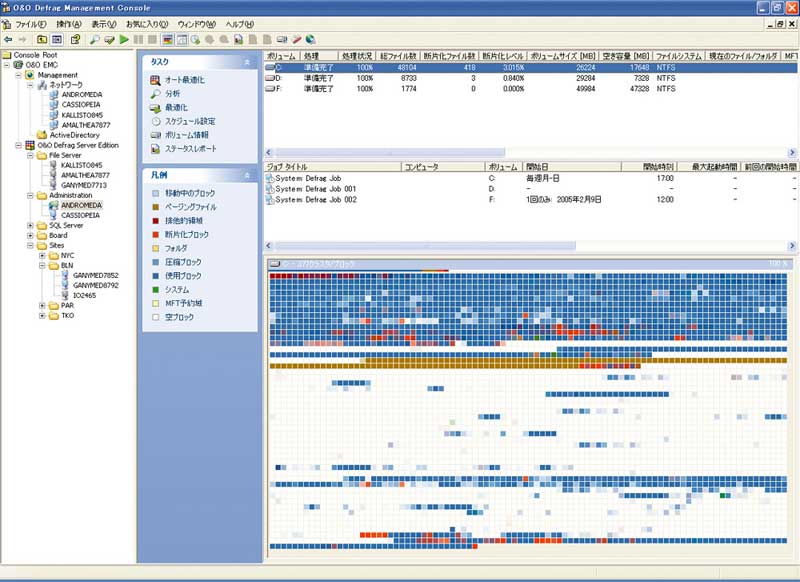Expand the PAR folder
The height and width of the screenshot is (582, 800).
pyautogui.click(x=42, y=306)
